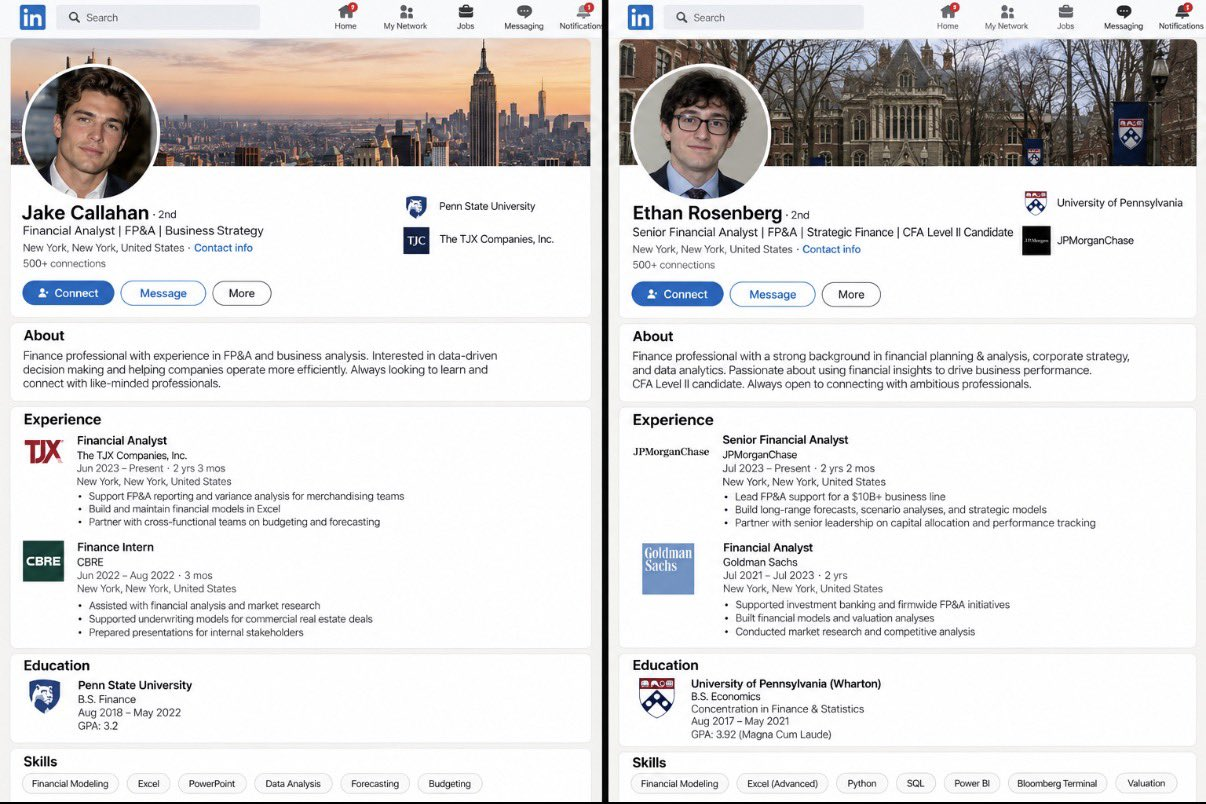Open Jake Callahan's Contact info link
This screenshot has width=1206, height=804.
[223, 248]
